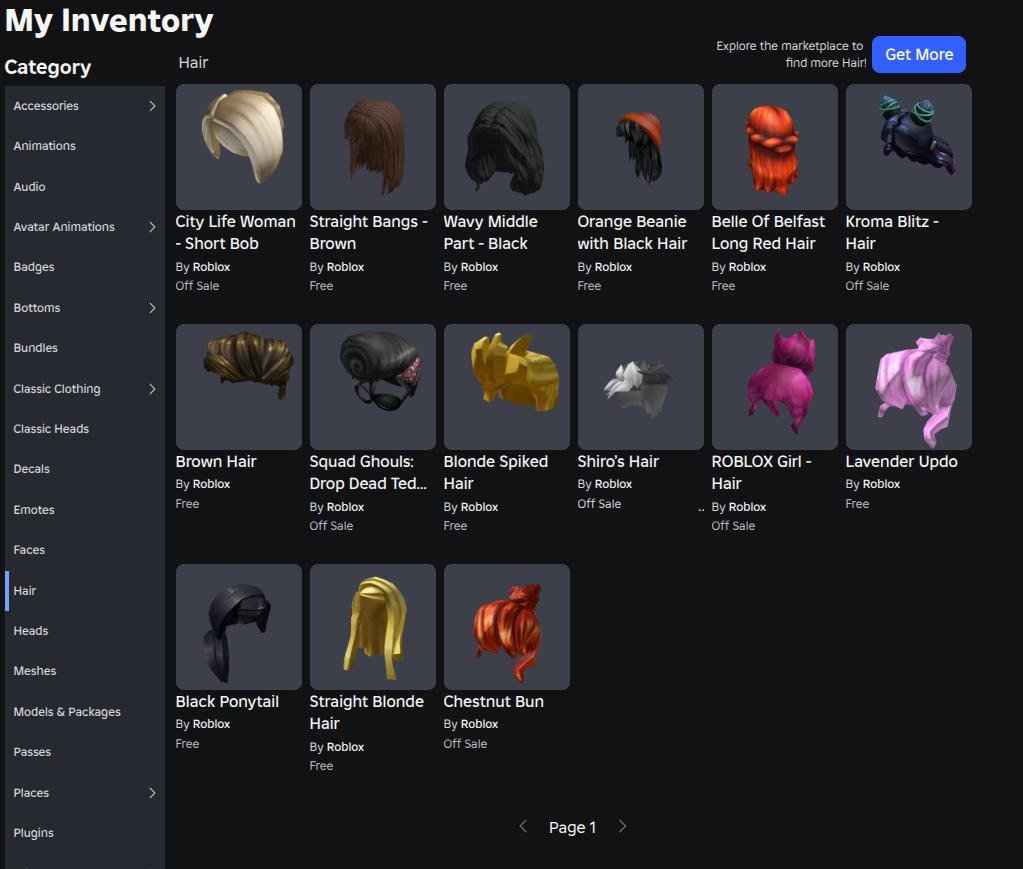The width and height of the screenshot is (1023, 869).
Task: Open Wavy Middle Part Black thumbnail
Action: [507, 147]
